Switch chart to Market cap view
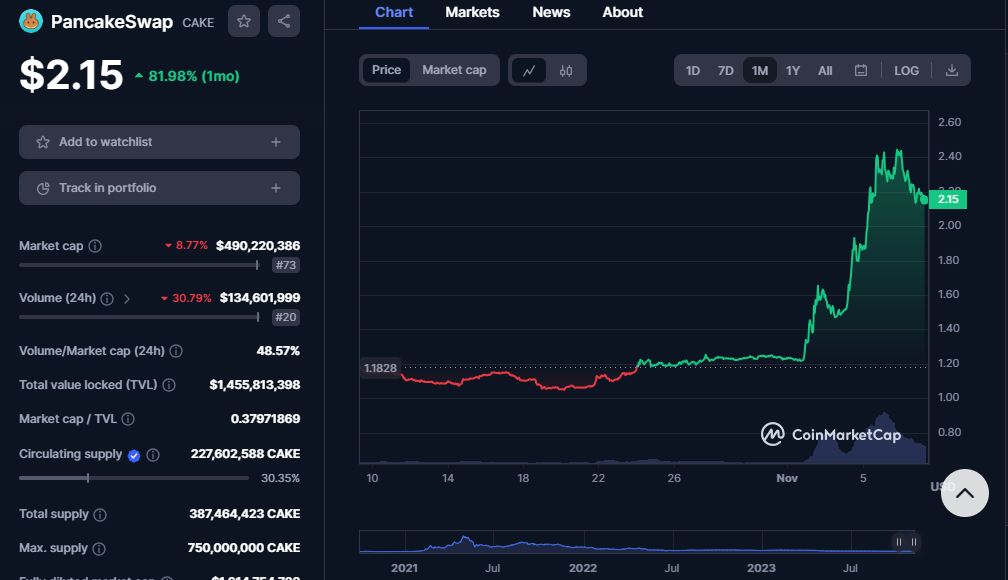 tap(454, 70)
